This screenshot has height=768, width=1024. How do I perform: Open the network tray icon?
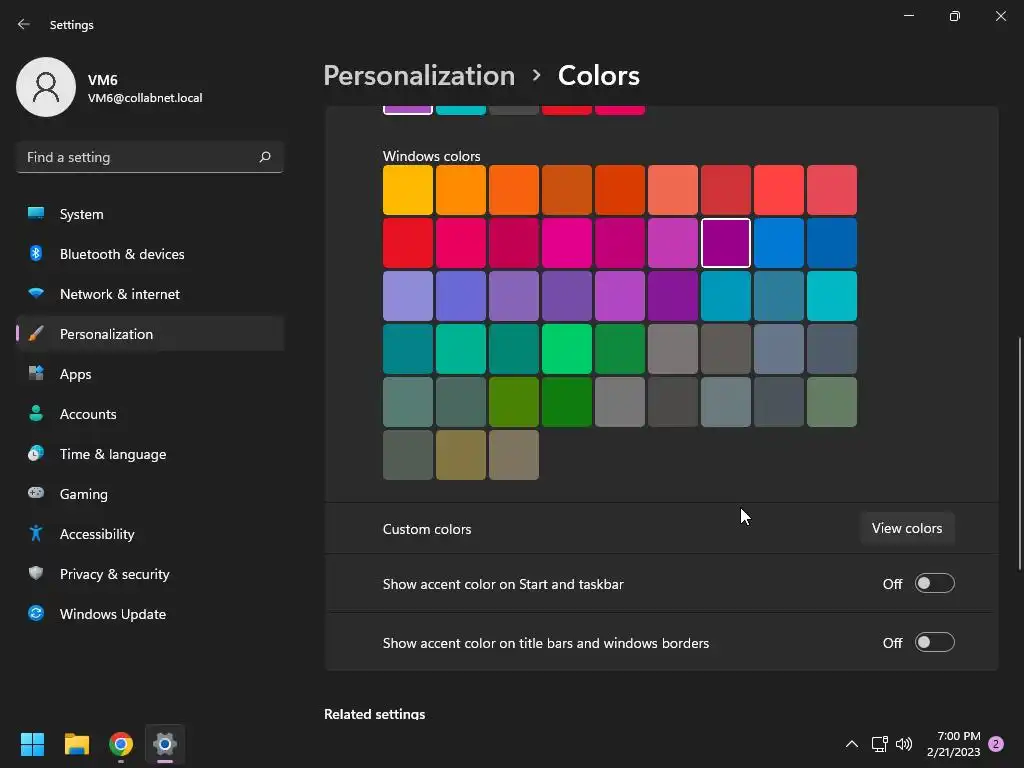click(879, 744)
